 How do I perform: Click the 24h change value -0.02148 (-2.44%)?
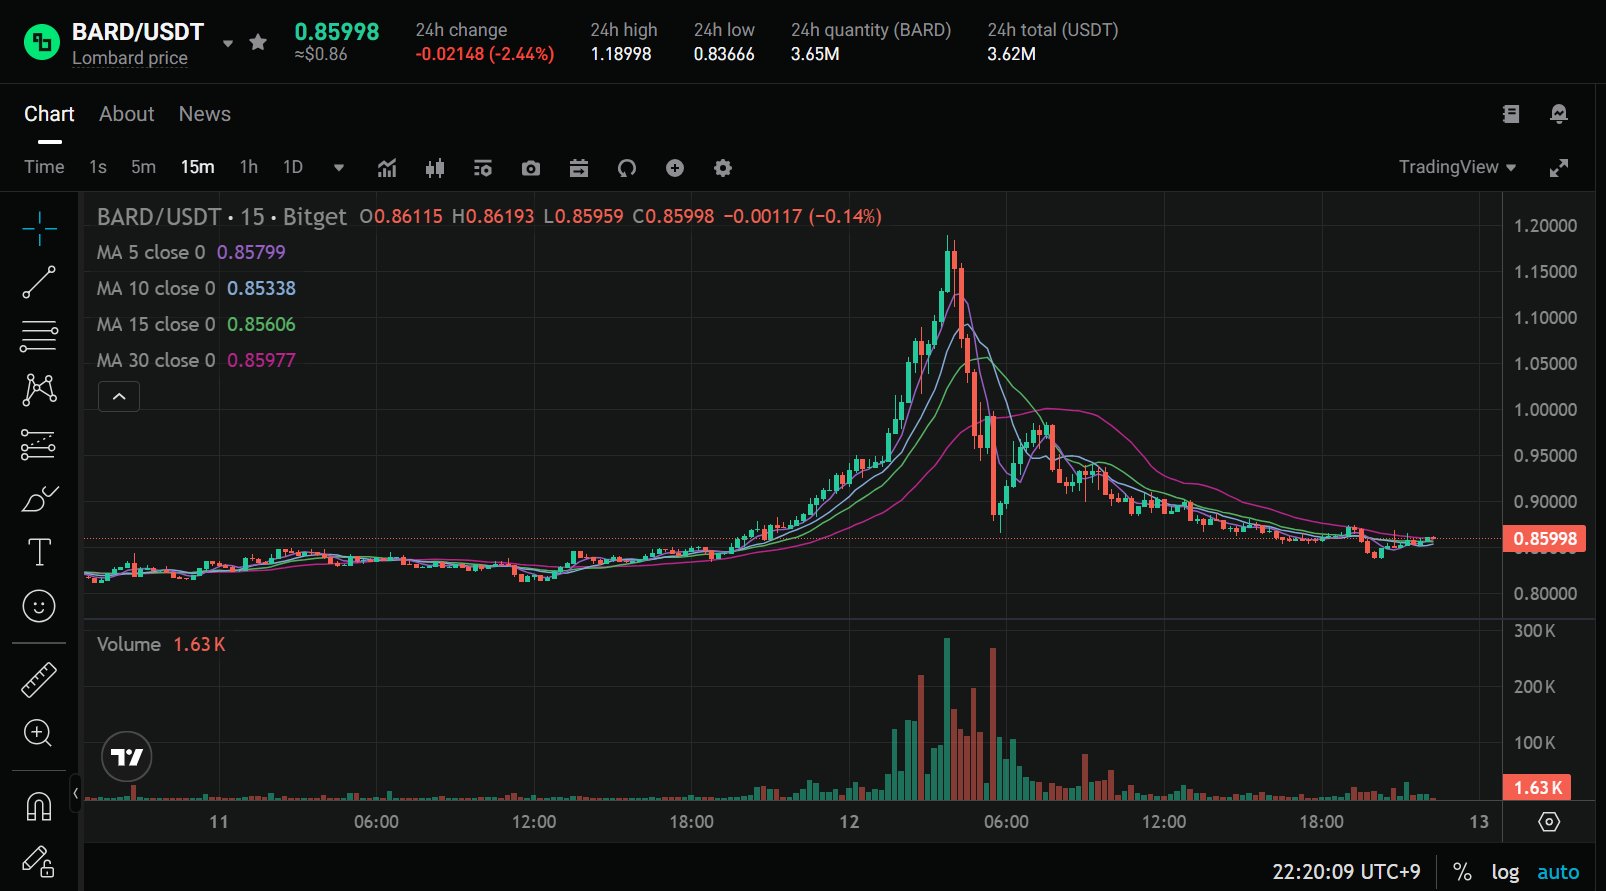click(485, 54)
